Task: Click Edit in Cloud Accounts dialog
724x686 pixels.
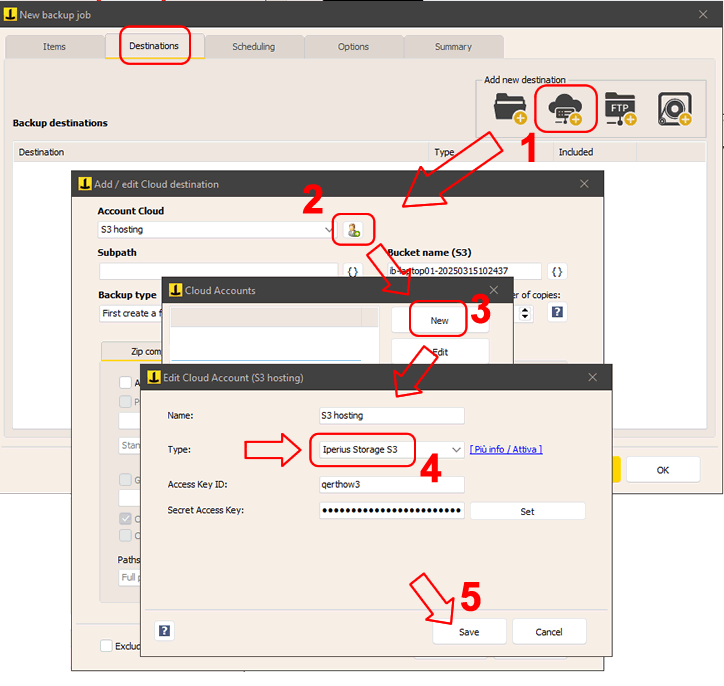Action: click(440, 352)
